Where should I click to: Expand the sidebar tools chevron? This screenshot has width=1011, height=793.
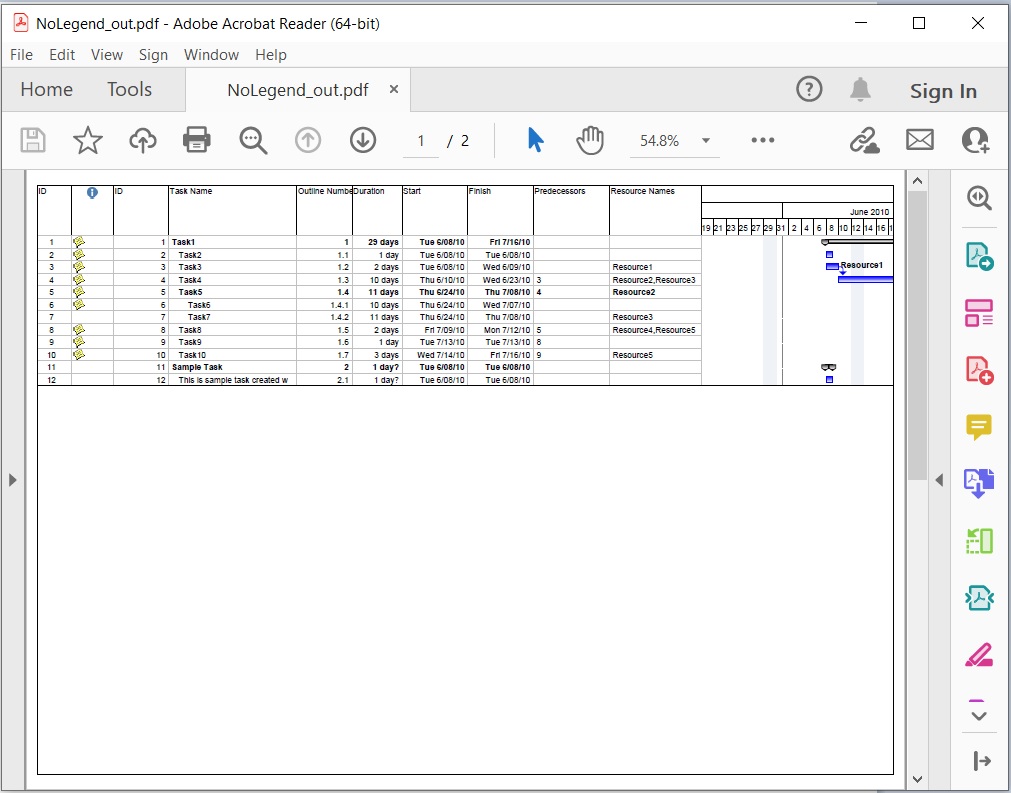979,713
